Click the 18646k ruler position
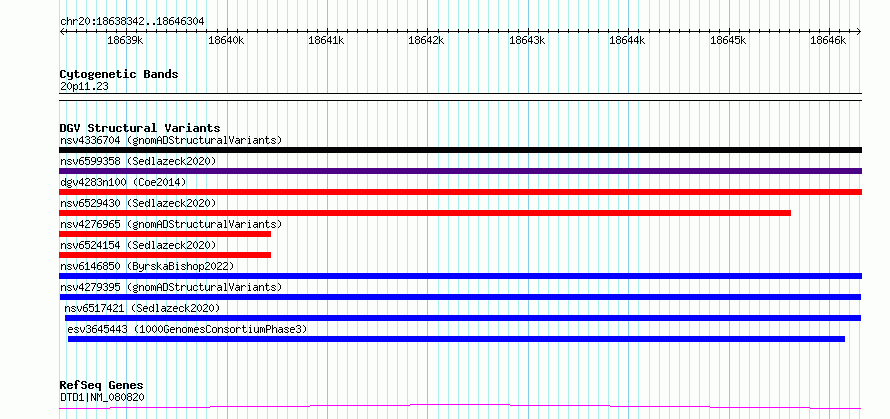The height and width of the screenshot is (419, 890). tap(828, 40)
